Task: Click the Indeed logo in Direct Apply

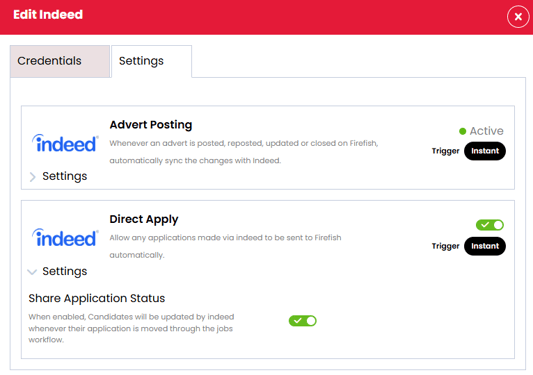Action: pos(65,238)
